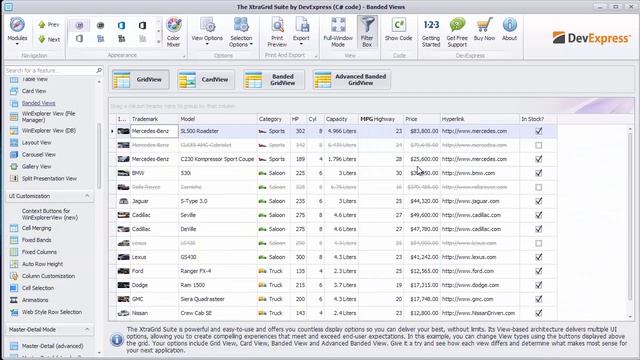This screenshot has width=640, height=360.
Task: Click the search magnifier in feature search
Action: pos(99,70)
